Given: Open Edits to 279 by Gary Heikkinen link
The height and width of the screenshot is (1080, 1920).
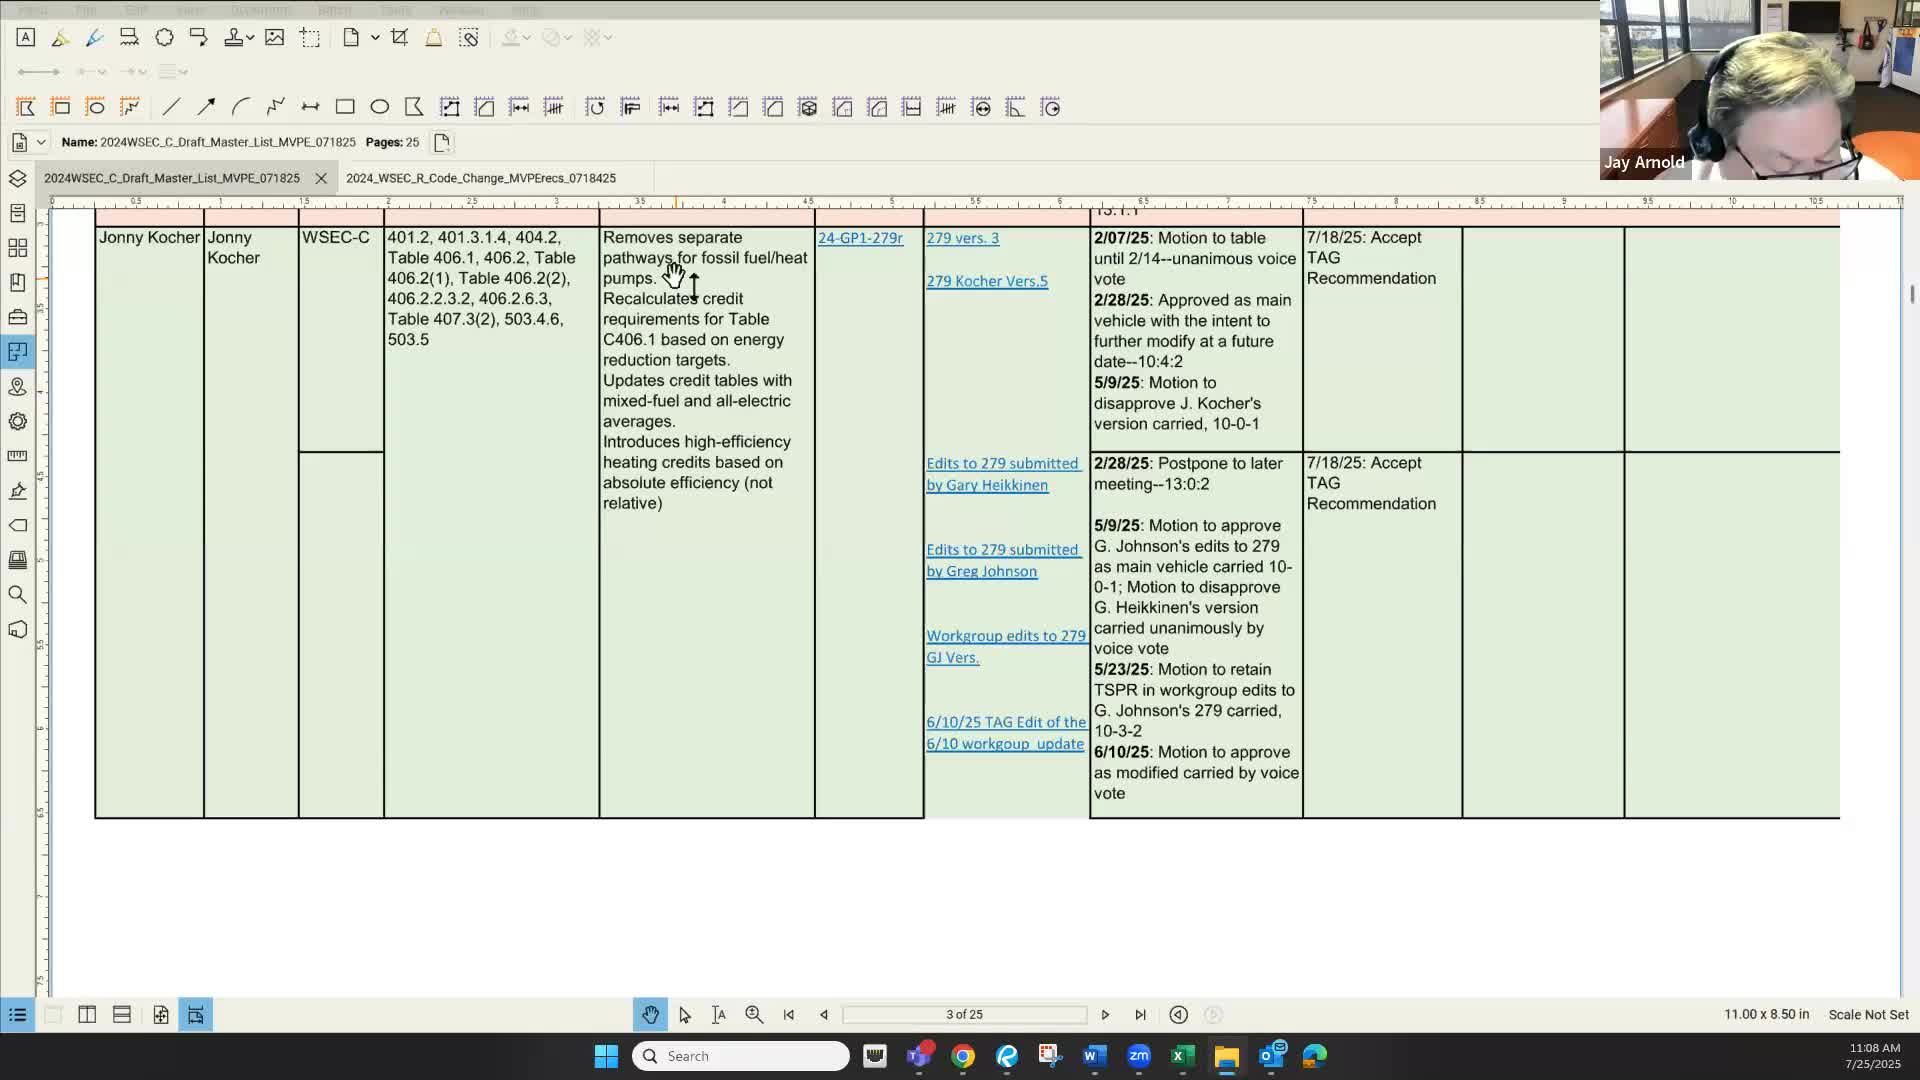Looking at the screenshot, I should pos(1002,474).
